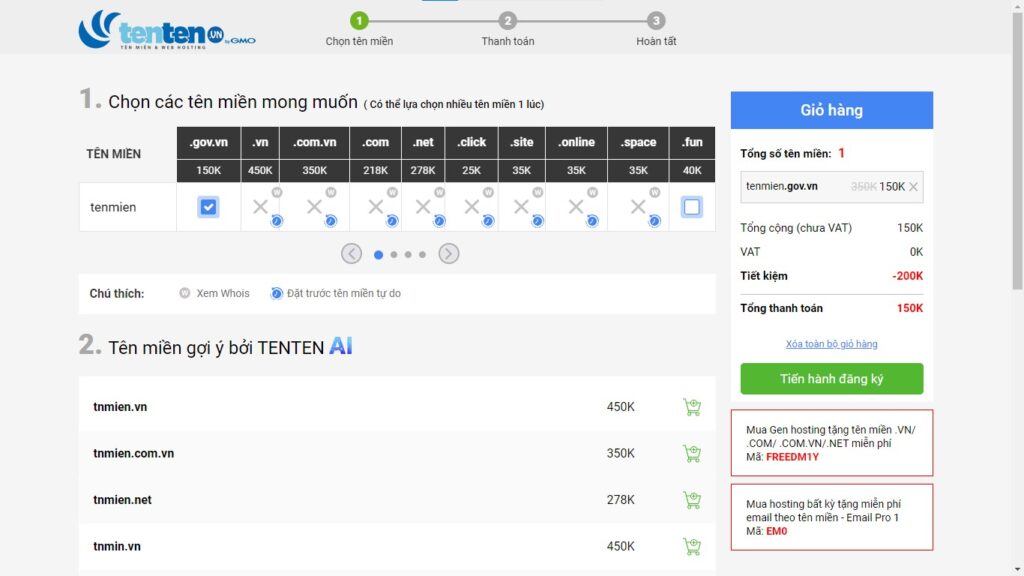Click the Whois icon for .vn domain
The image size is (1024, 576).
pyautogui.click(x=277, y=192)
